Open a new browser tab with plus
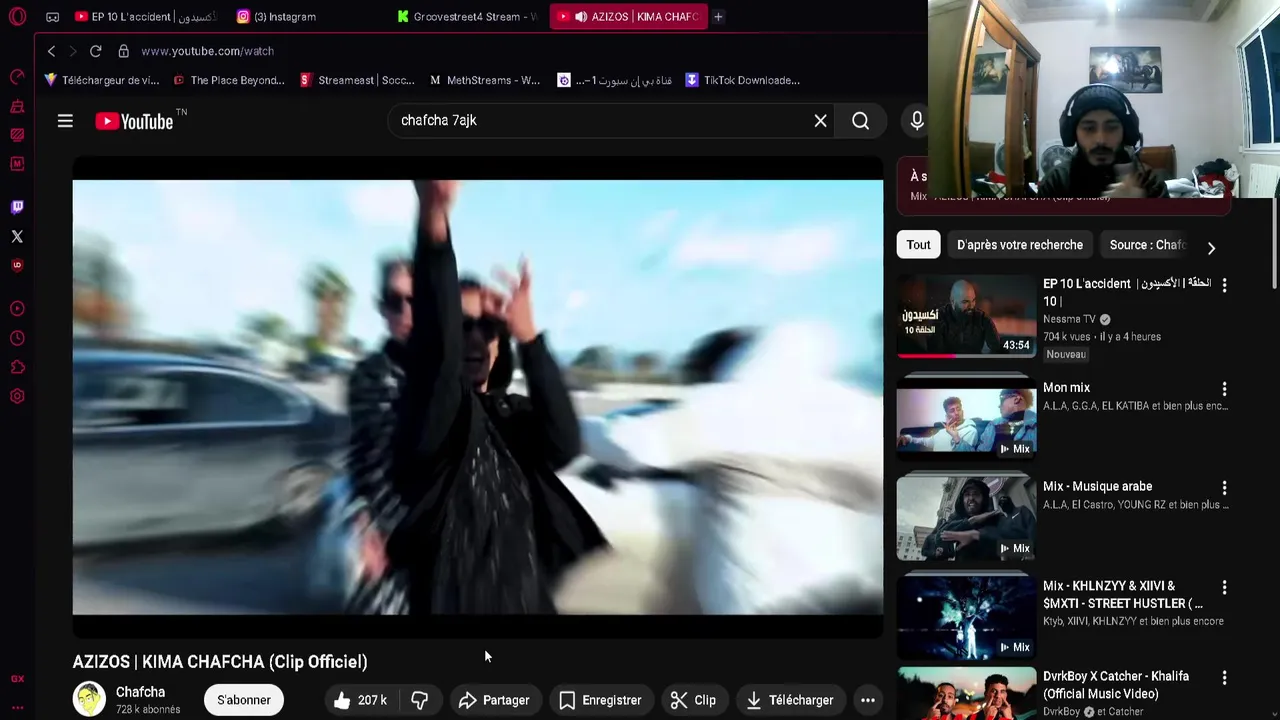The image size is (1280, 720). click(x=718, y=17)
